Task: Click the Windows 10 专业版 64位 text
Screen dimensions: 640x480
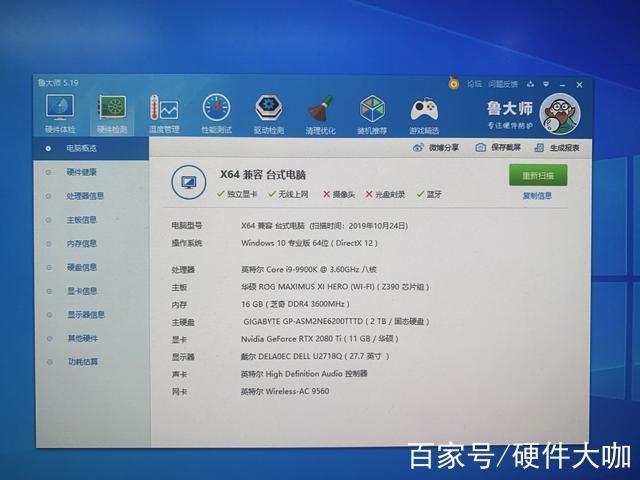Action: point(309,243)
